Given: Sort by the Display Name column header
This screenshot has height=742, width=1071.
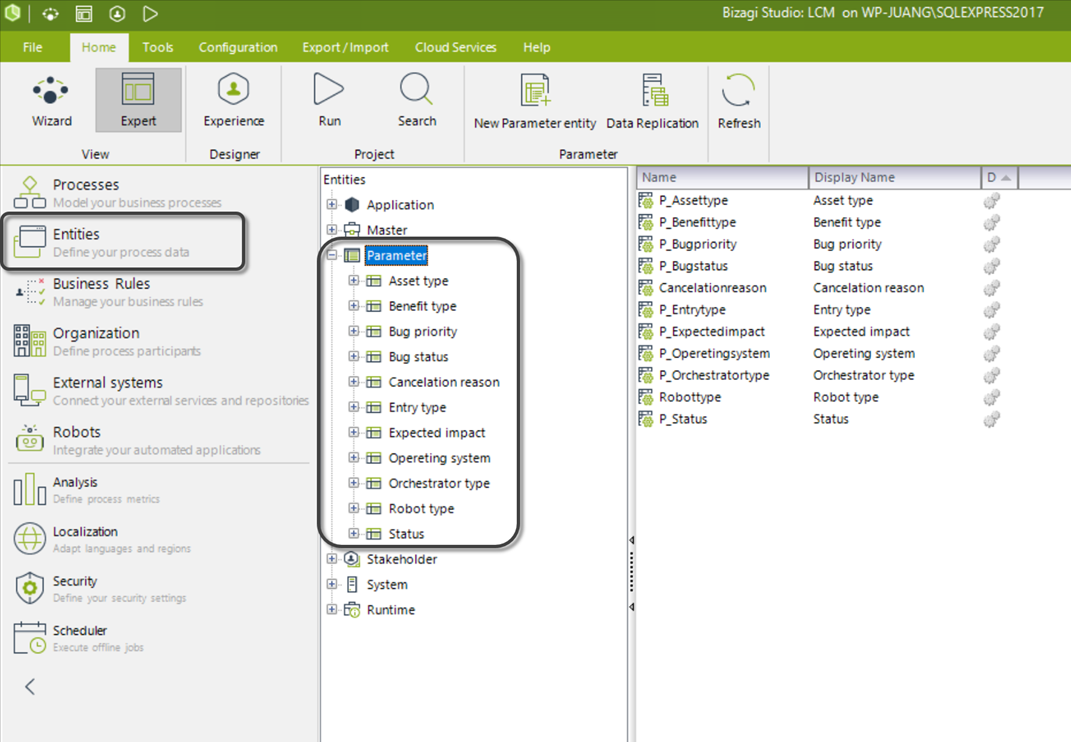Looking at the screenshot, I should (894, 178).
